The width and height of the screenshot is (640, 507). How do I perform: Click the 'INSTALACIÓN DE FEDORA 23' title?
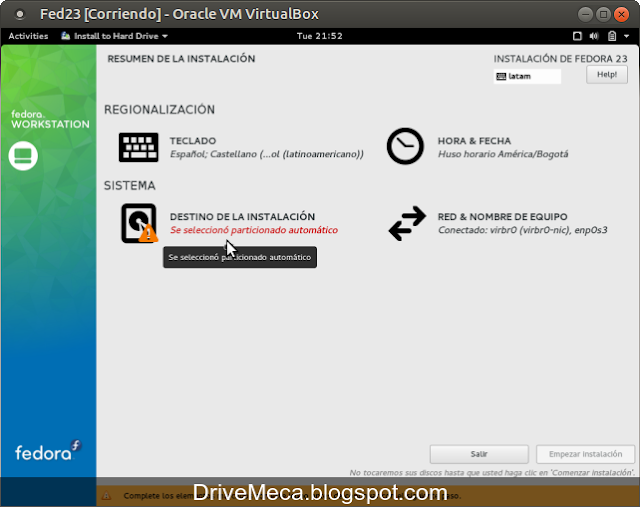560,59
